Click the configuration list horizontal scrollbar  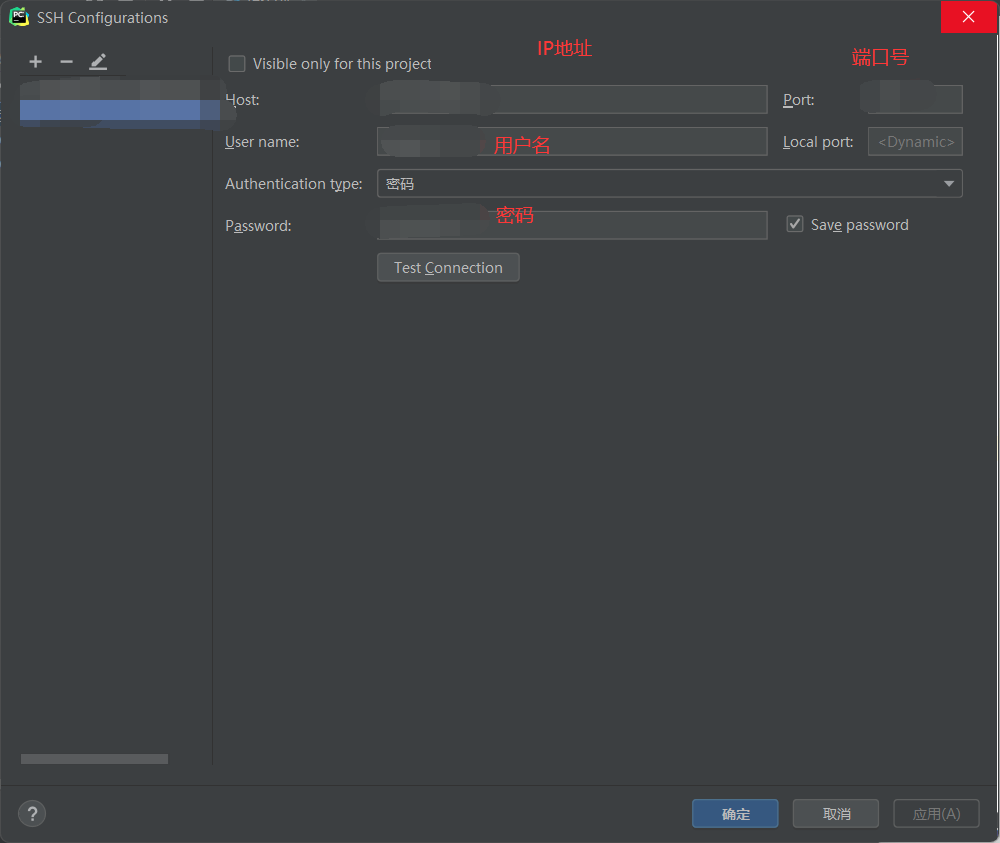click(94, 759)
